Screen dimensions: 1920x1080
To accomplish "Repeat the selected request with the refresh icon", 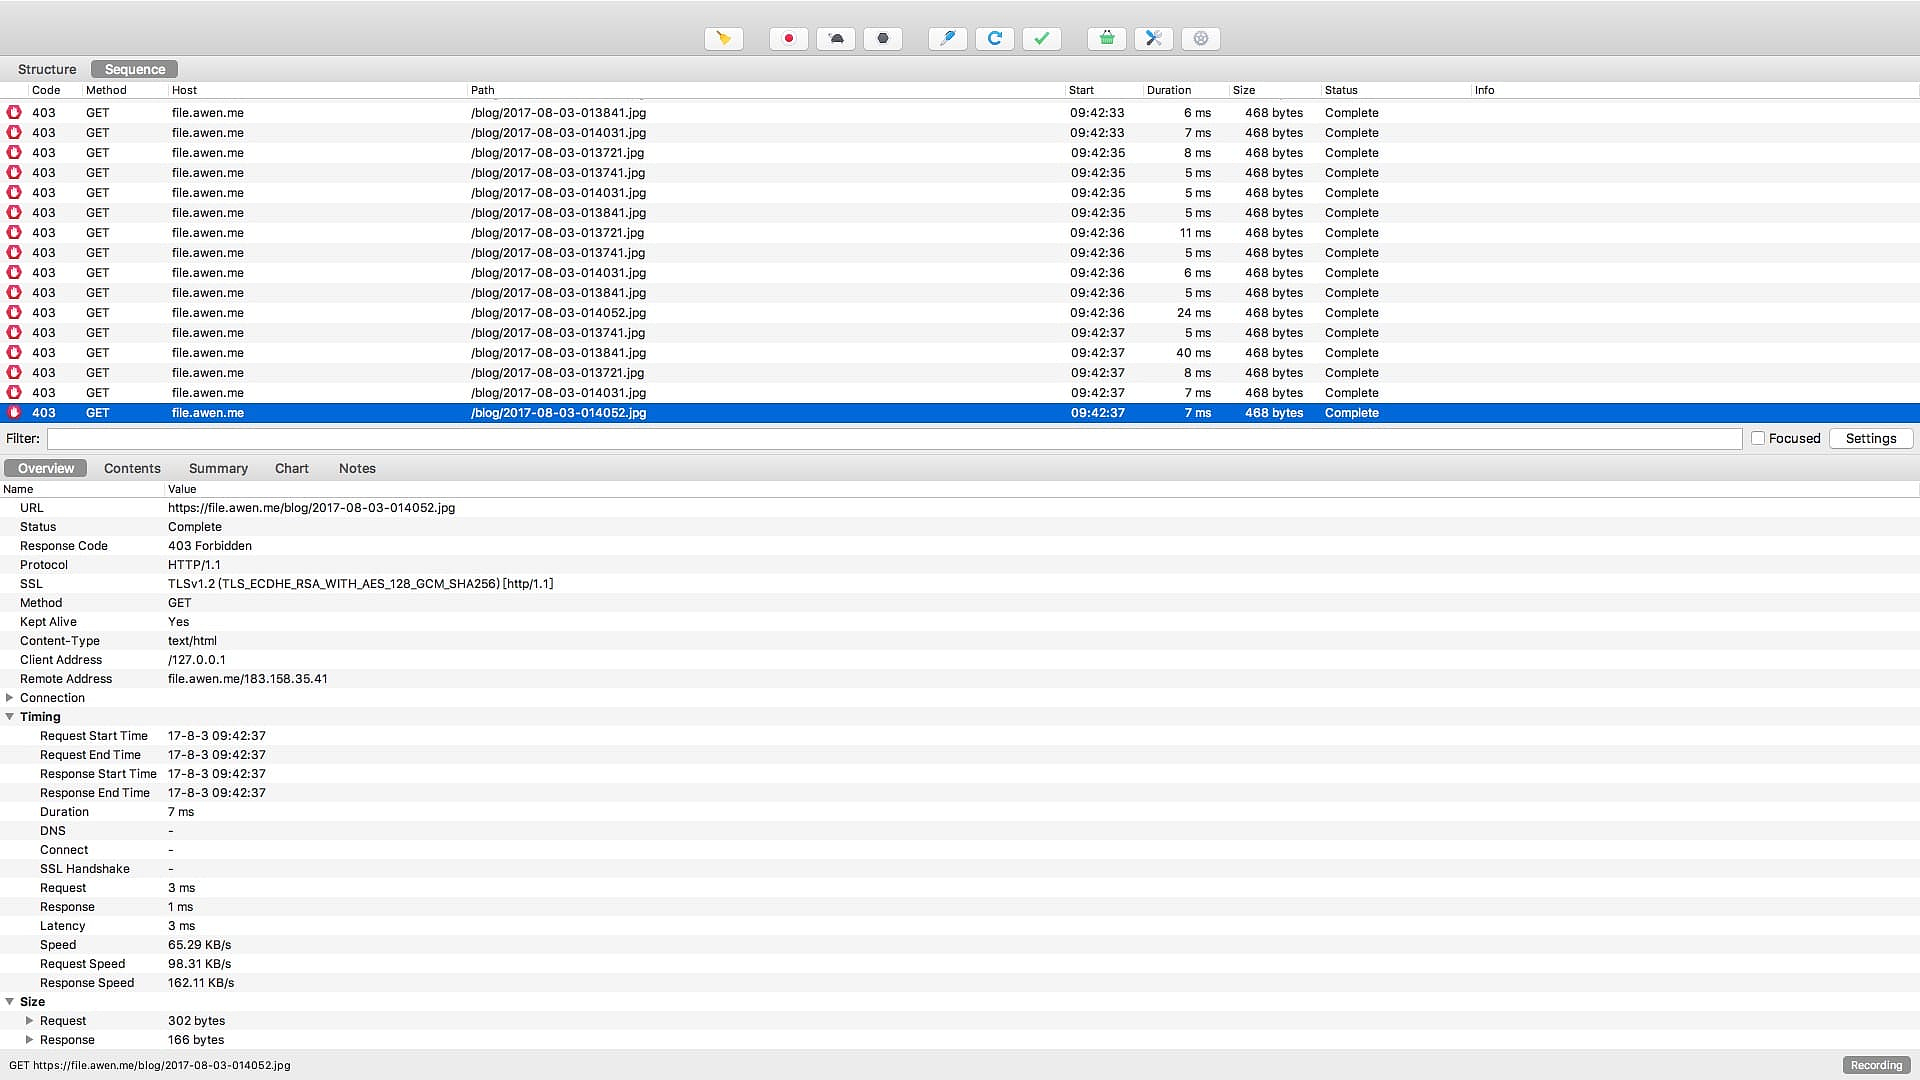I will click(x=994, y=38).
